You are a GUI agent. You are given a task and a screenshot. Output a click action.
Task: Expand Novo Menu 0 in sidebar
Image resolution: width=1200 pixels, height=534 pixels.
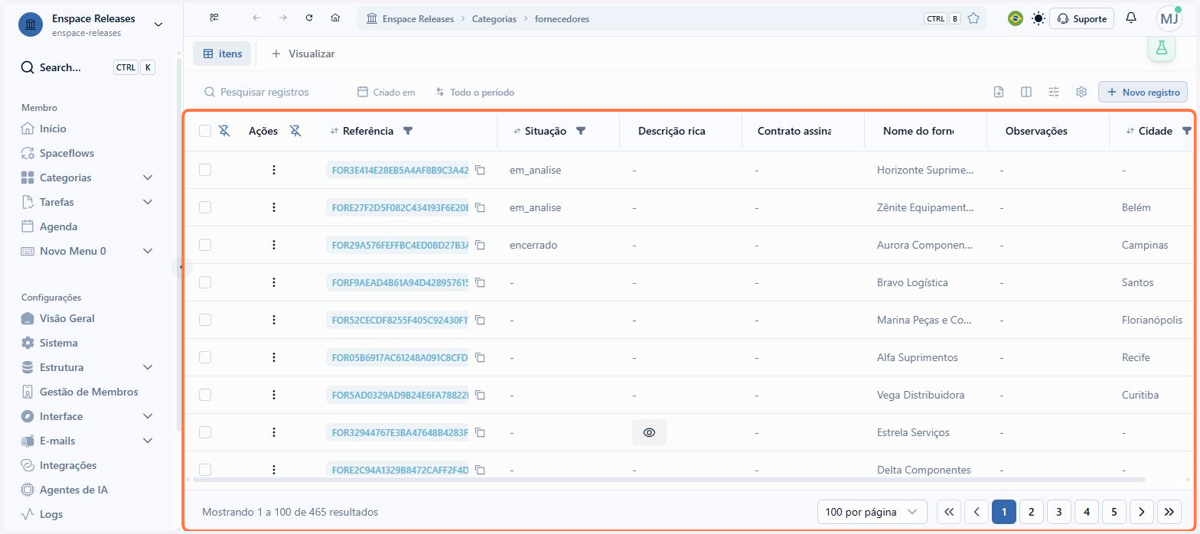pyautogui.click(x=148, y=251)
